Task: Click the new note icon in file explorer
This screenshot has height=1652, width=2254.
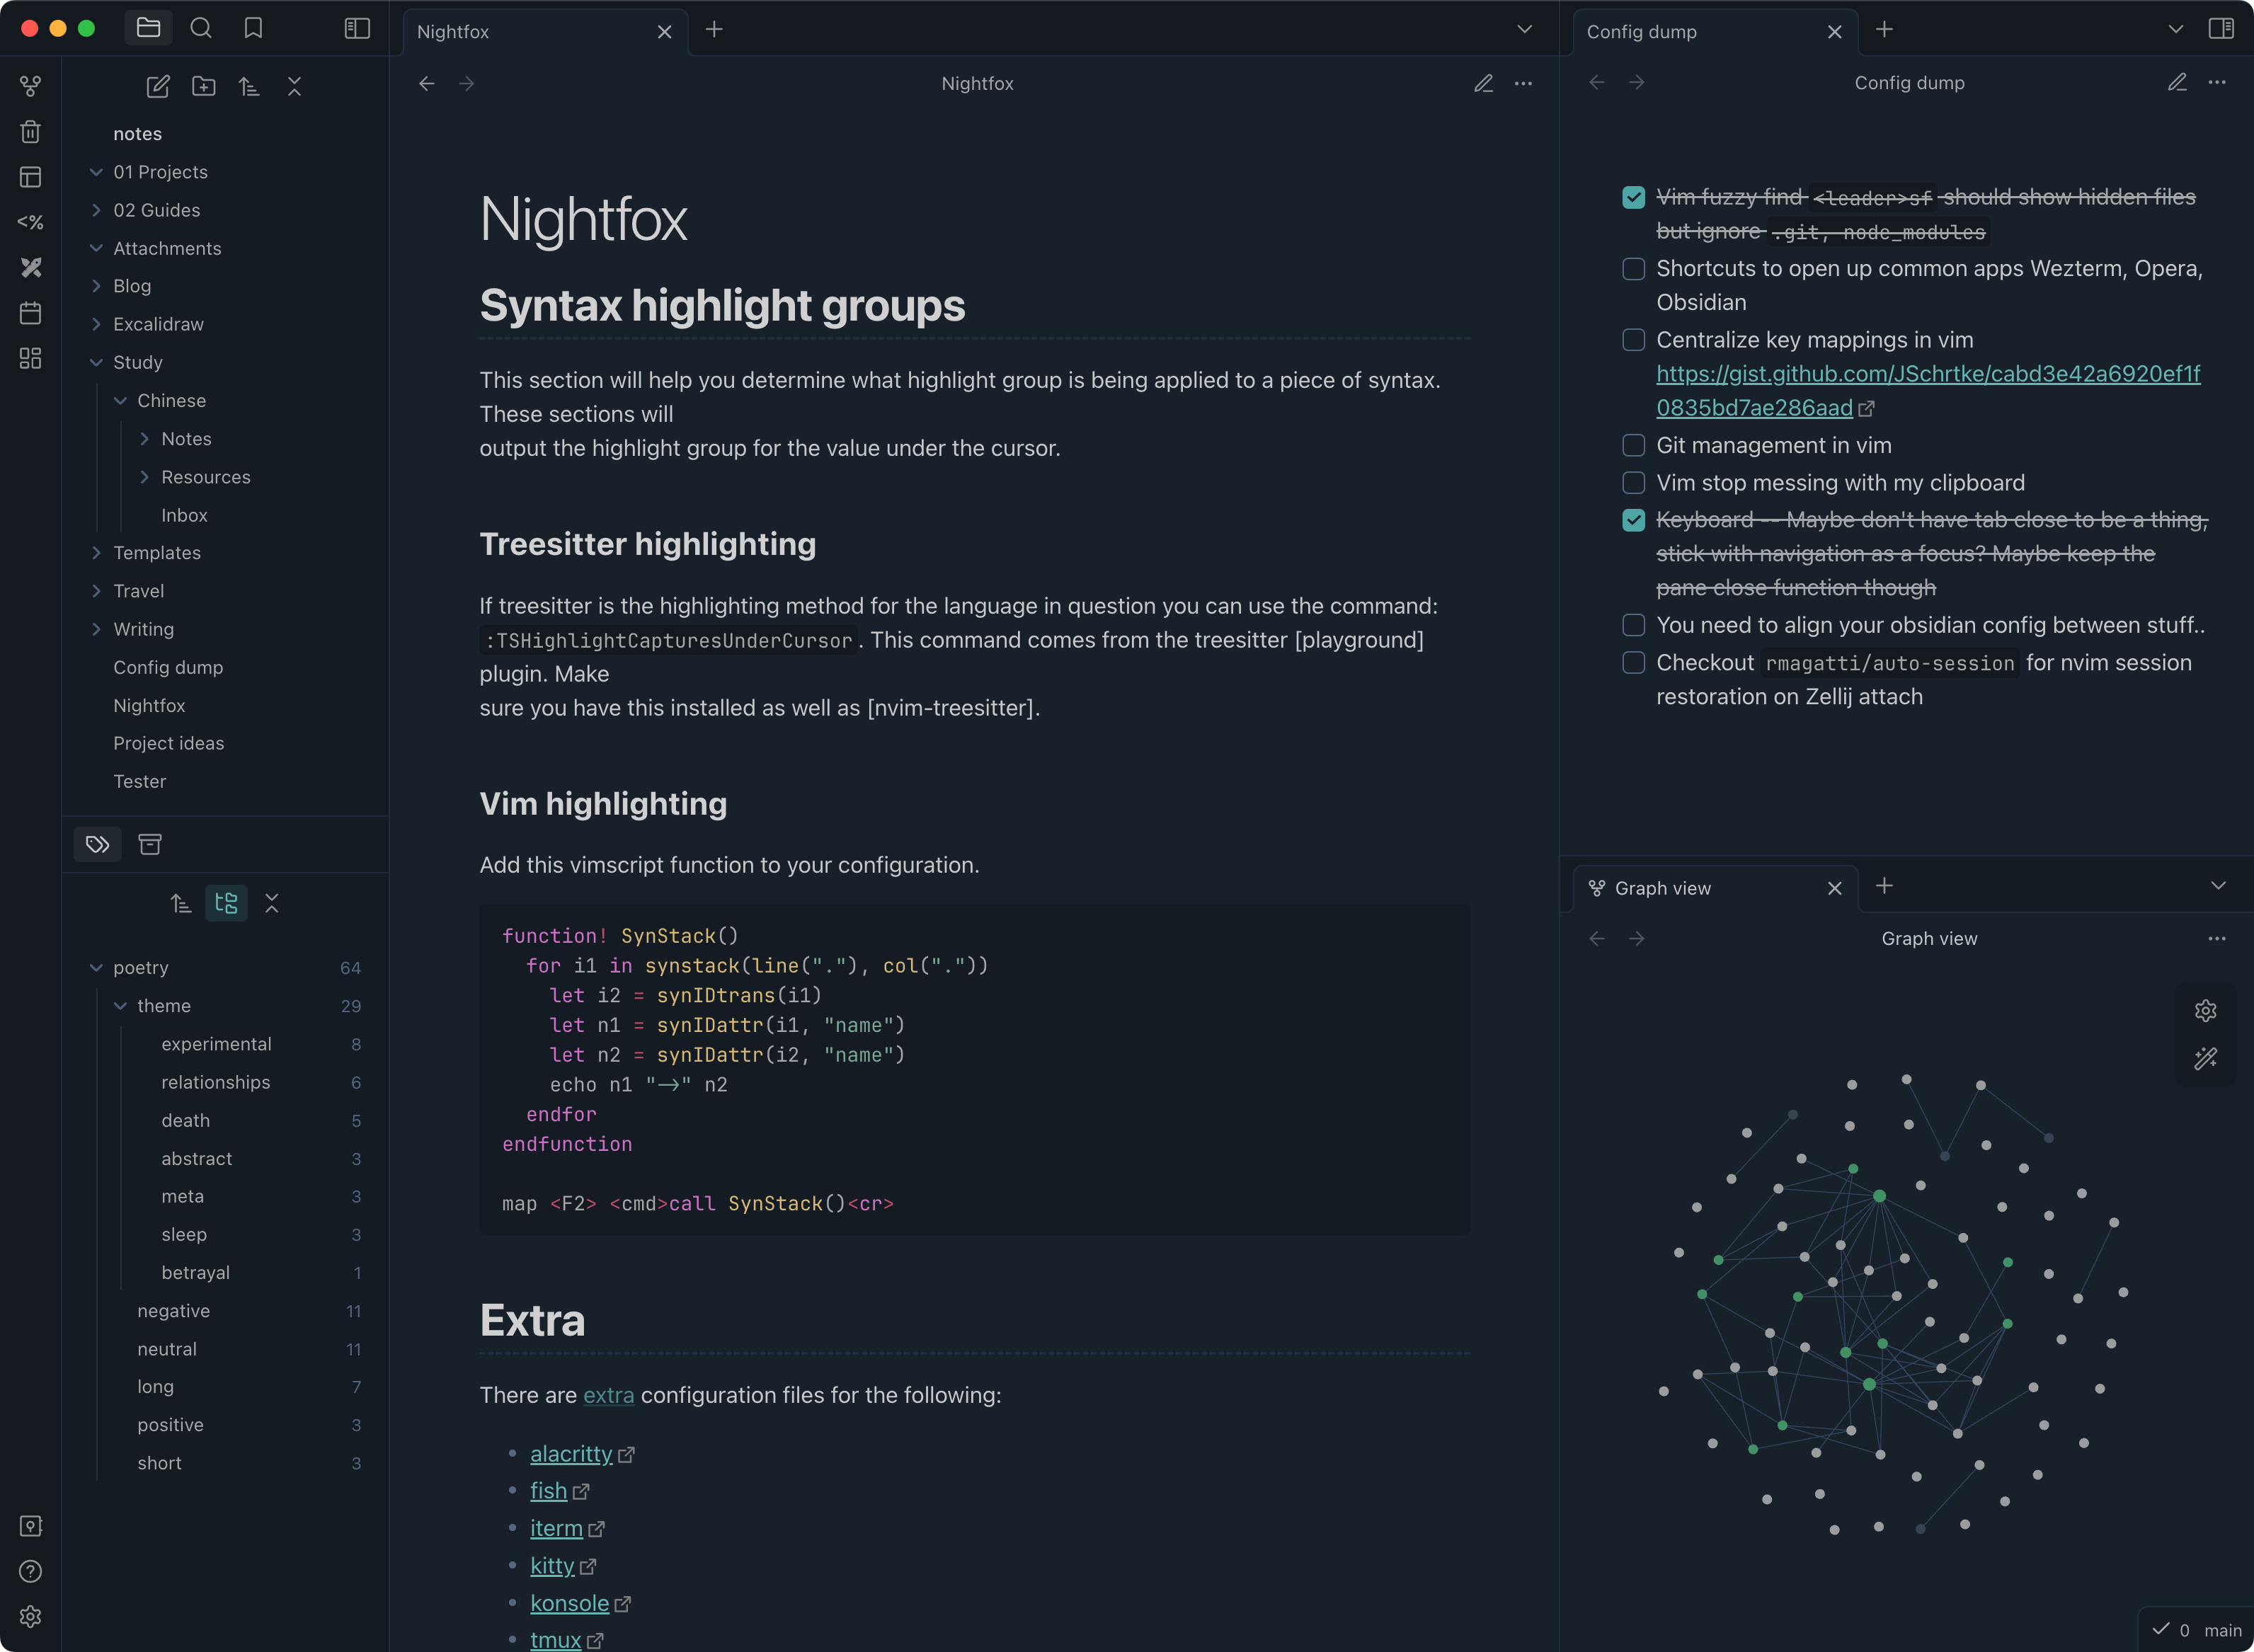Action: (158, 87)
